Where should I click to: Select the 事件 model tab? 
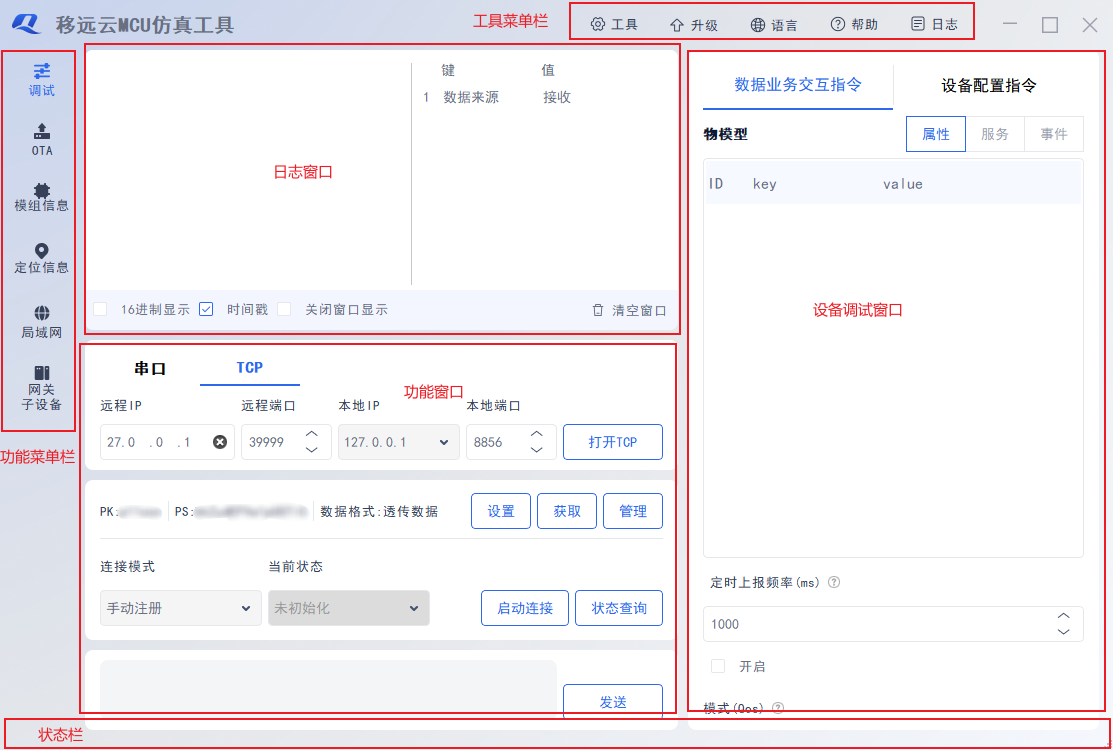[x=1054, y=134]
